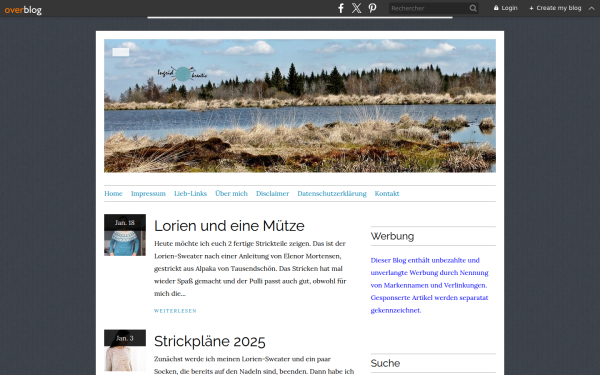
Task: Open the Jan. 3 post thumbnail
Action: [125, 350]
